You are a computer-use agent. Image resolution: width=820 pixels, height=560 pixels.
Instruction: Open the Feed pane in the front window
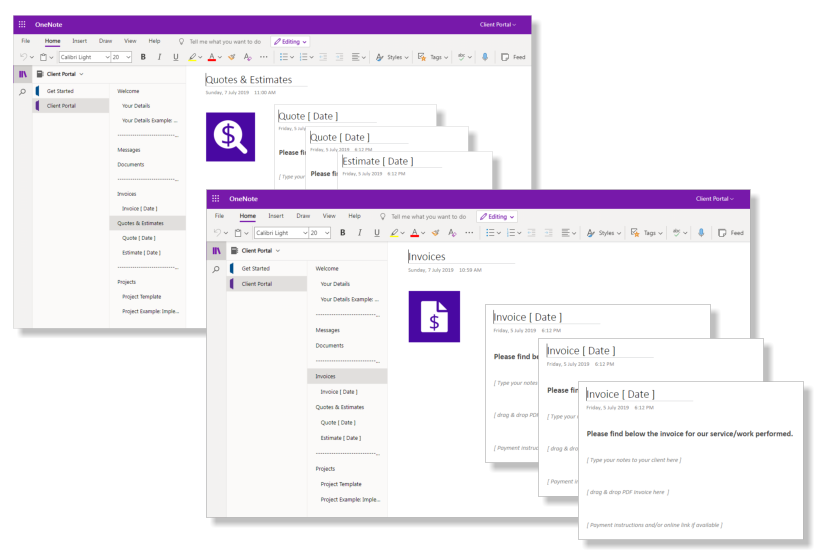731,233
